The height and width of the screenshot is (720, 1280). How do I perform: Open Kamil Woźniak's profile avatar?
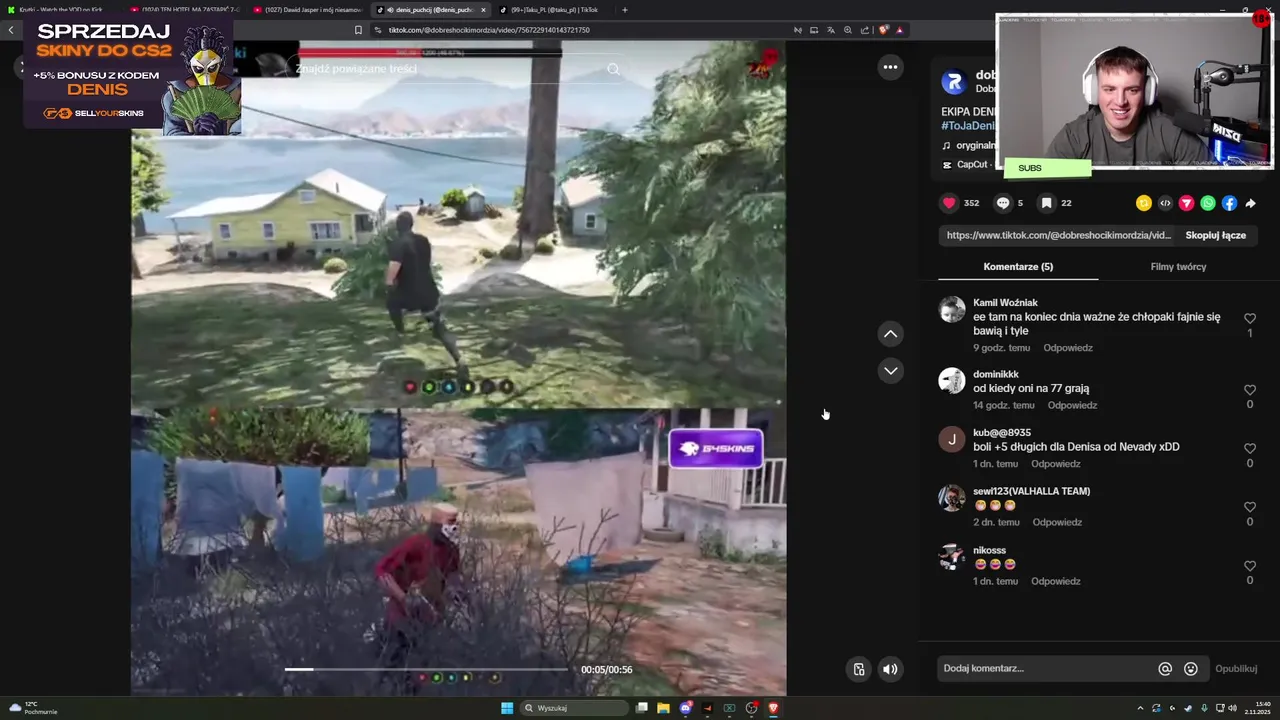click(x=952, y=309)
